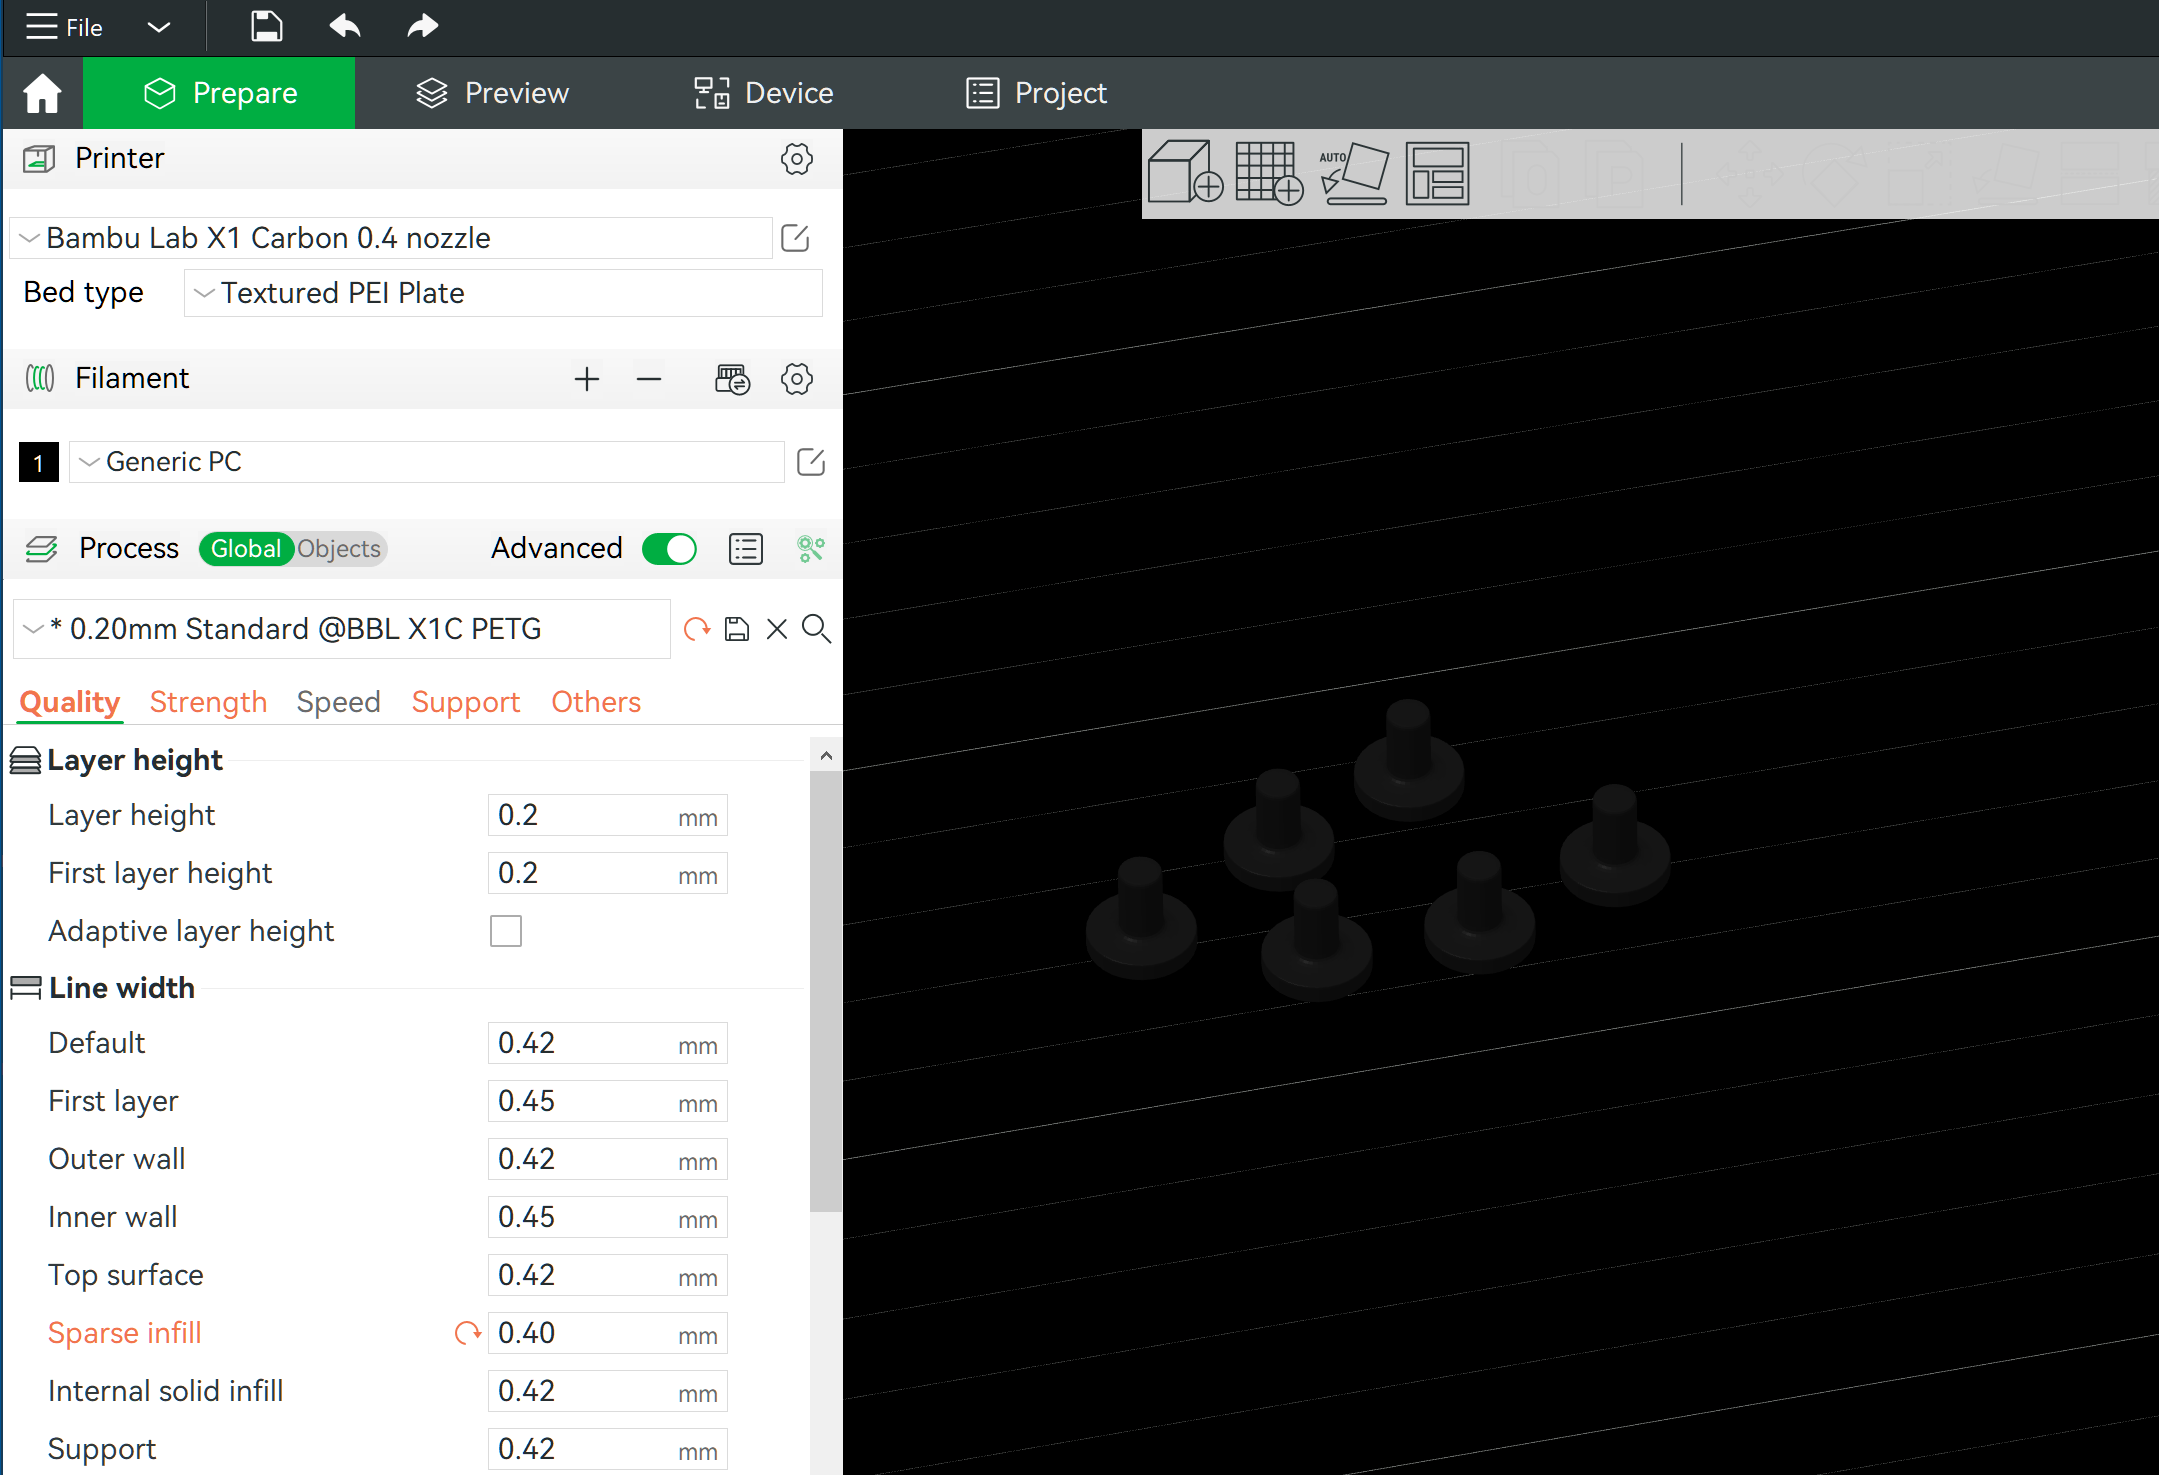
Task: Open filament settings gear
Action: point(796,379)
